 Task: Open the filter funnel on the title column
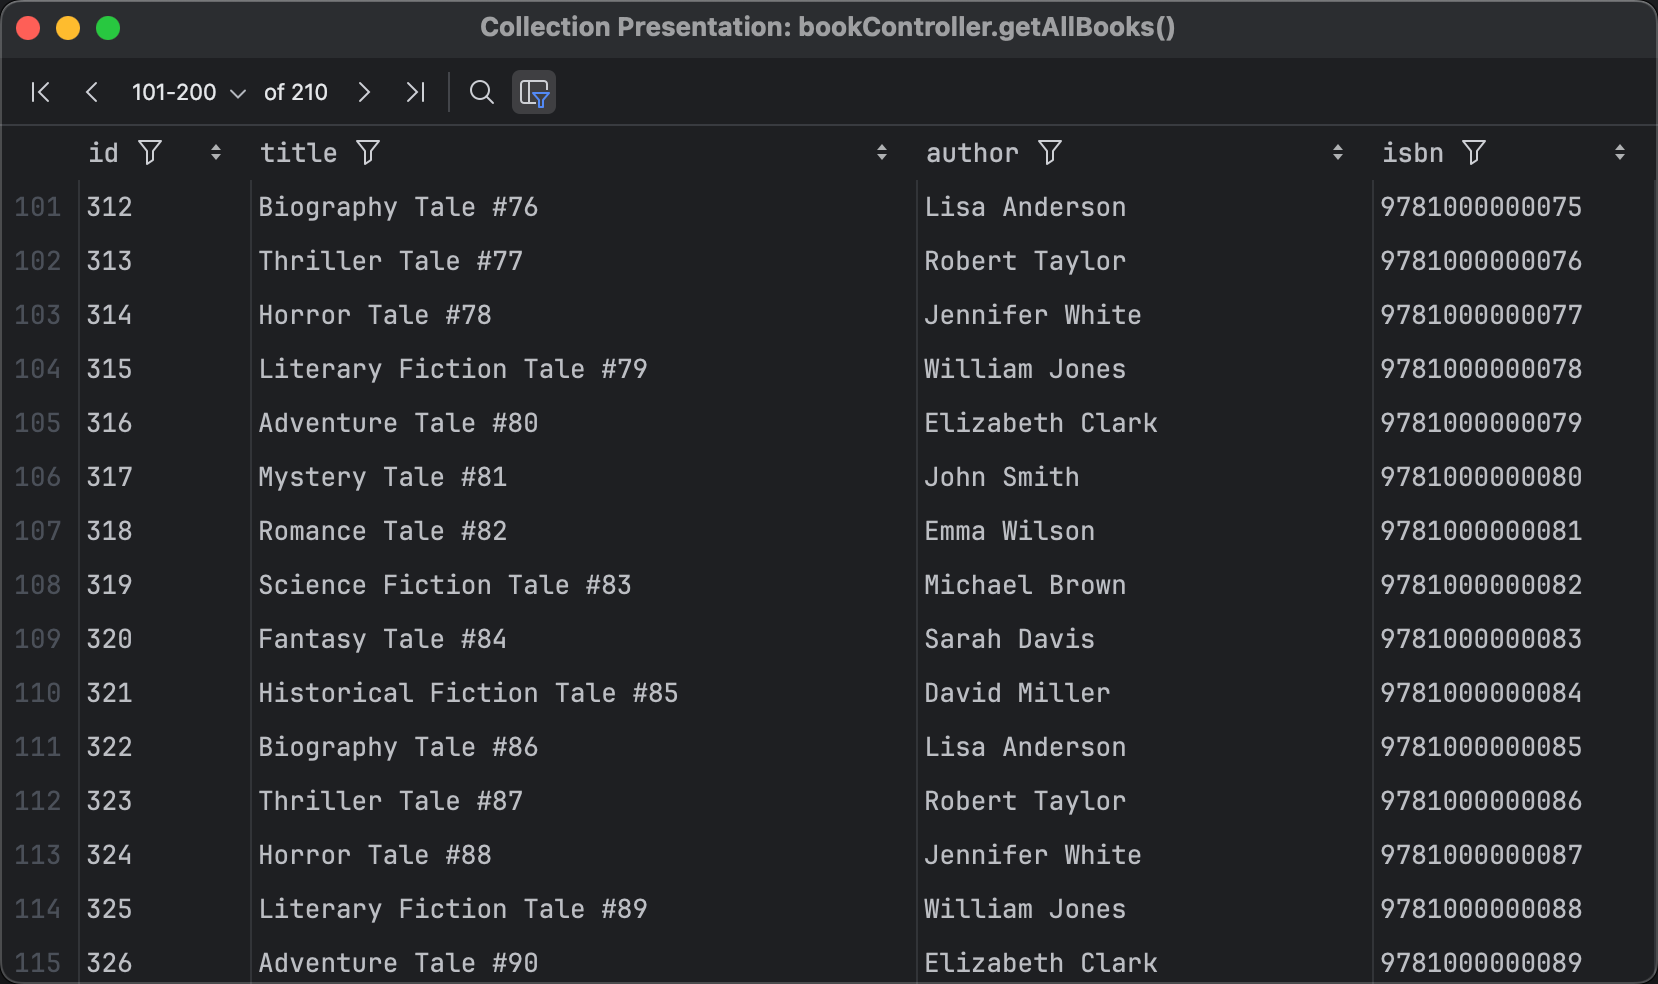click(369, 152)
